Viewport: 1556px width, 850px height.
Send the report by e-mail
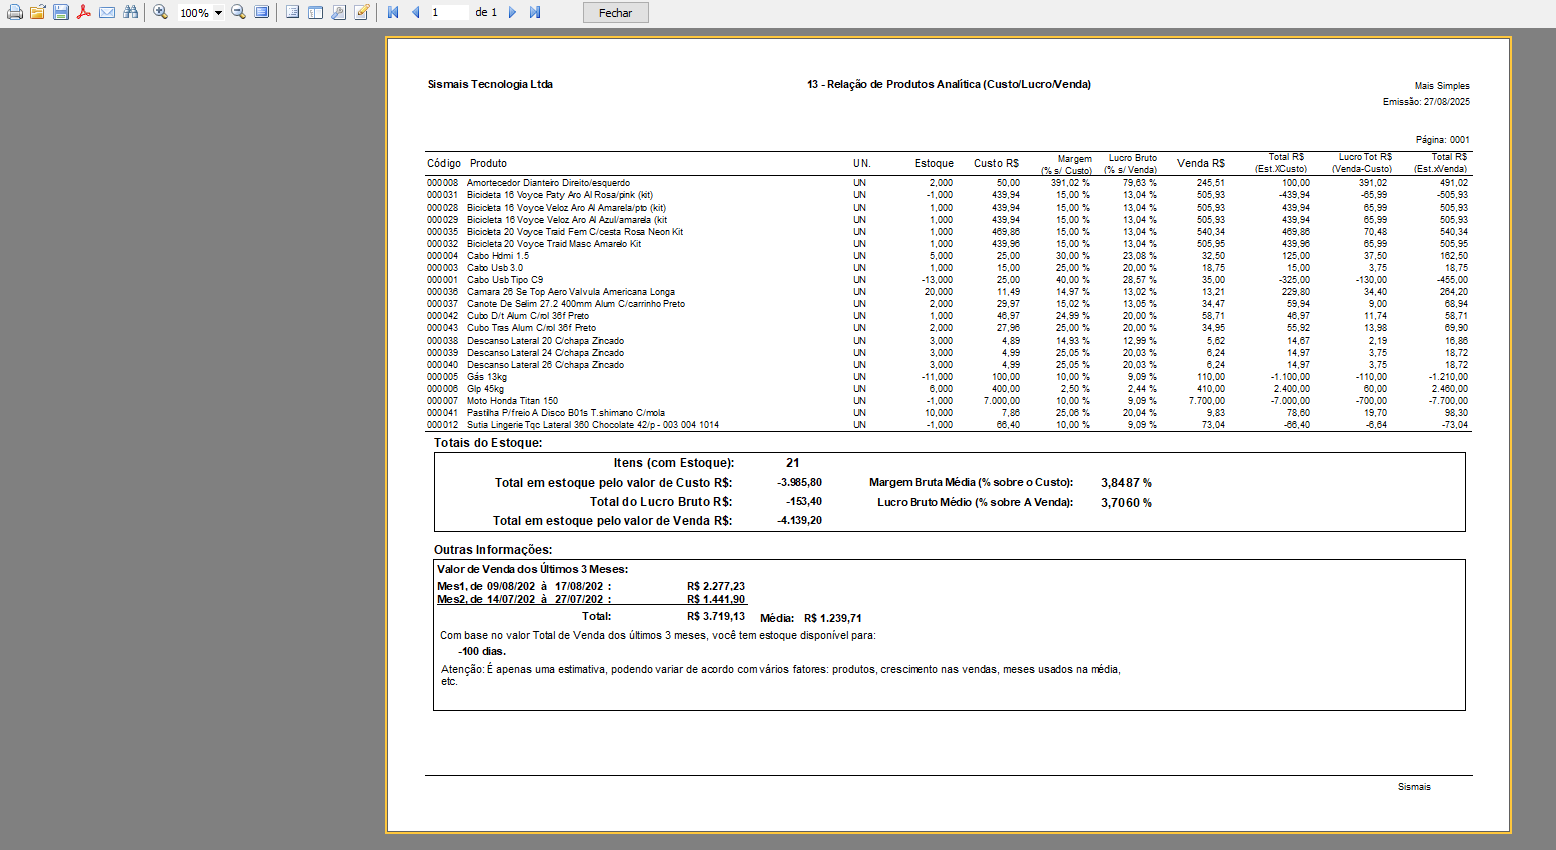[x=107, y=13]
